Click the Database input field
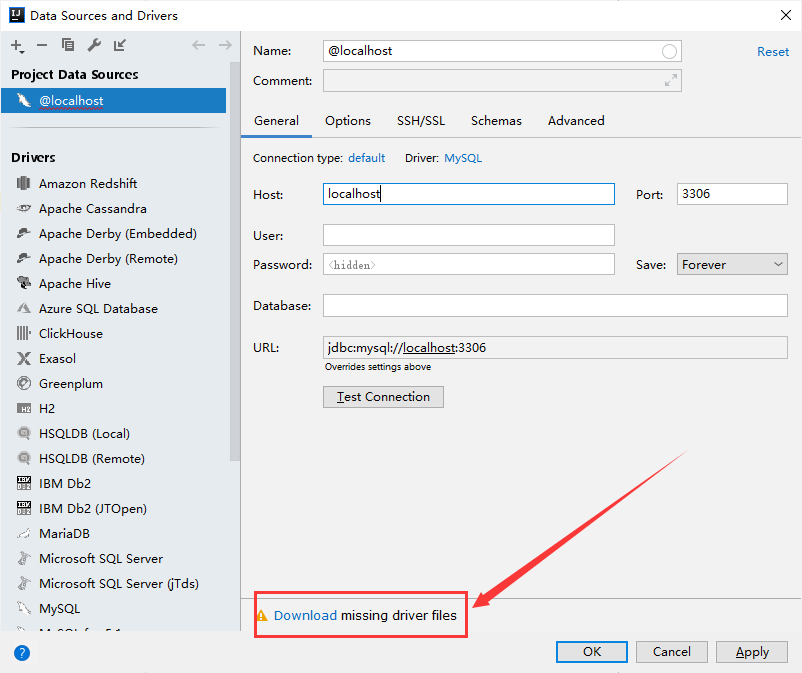This screenshot has height=673, width=802. (555, 305)
